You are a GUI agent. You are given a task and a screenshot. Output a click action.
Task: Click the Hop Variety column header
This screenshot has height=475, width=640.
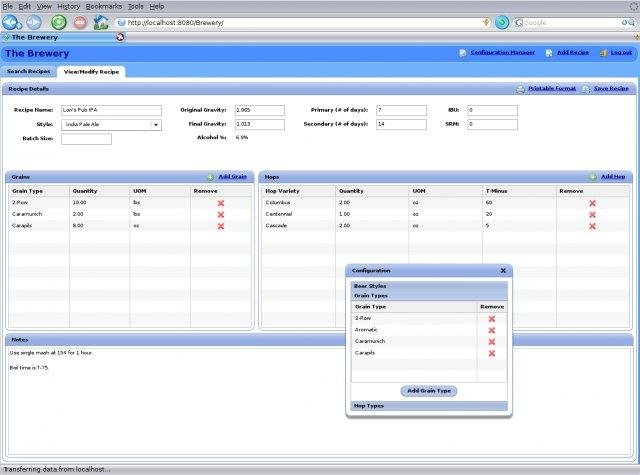pos(298,191)
